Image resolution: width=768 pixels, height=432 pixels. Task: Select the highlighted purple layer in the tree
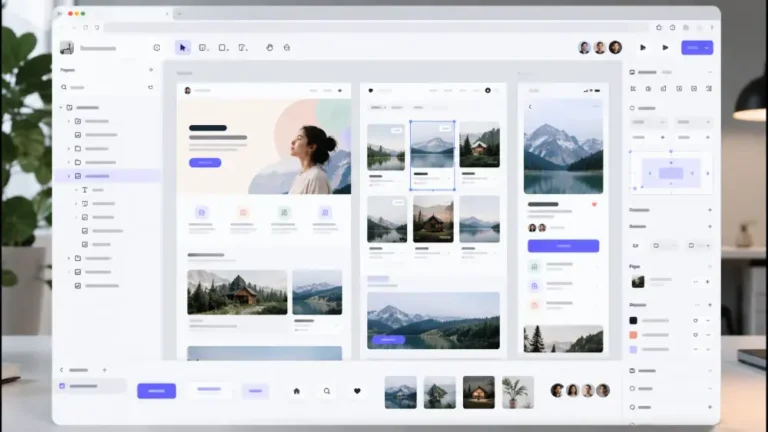coord(107,176)
